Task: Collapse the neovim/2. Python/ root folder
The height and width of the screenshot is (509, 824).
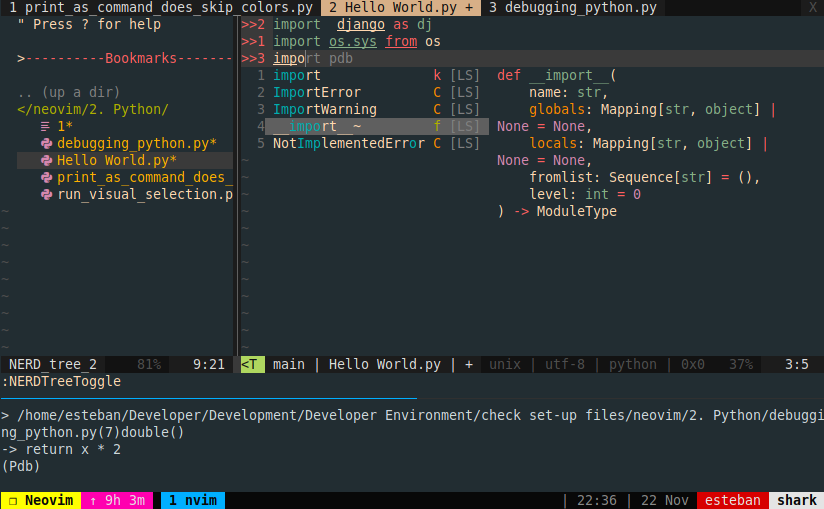Action: (x=93, y=109)
